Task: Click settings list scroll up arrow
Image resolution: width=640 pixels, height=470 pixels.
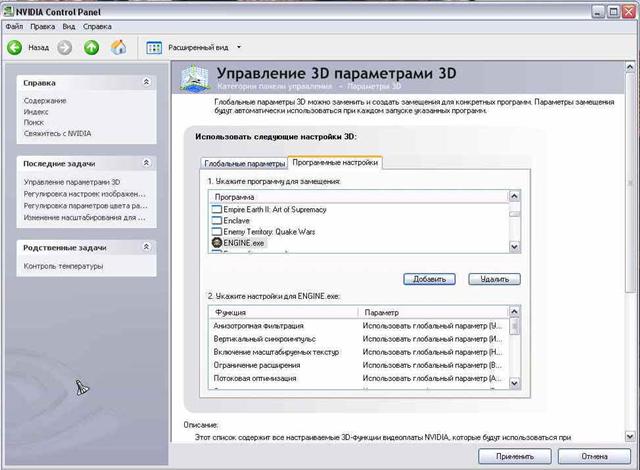Action: click(x=515, y=312)
